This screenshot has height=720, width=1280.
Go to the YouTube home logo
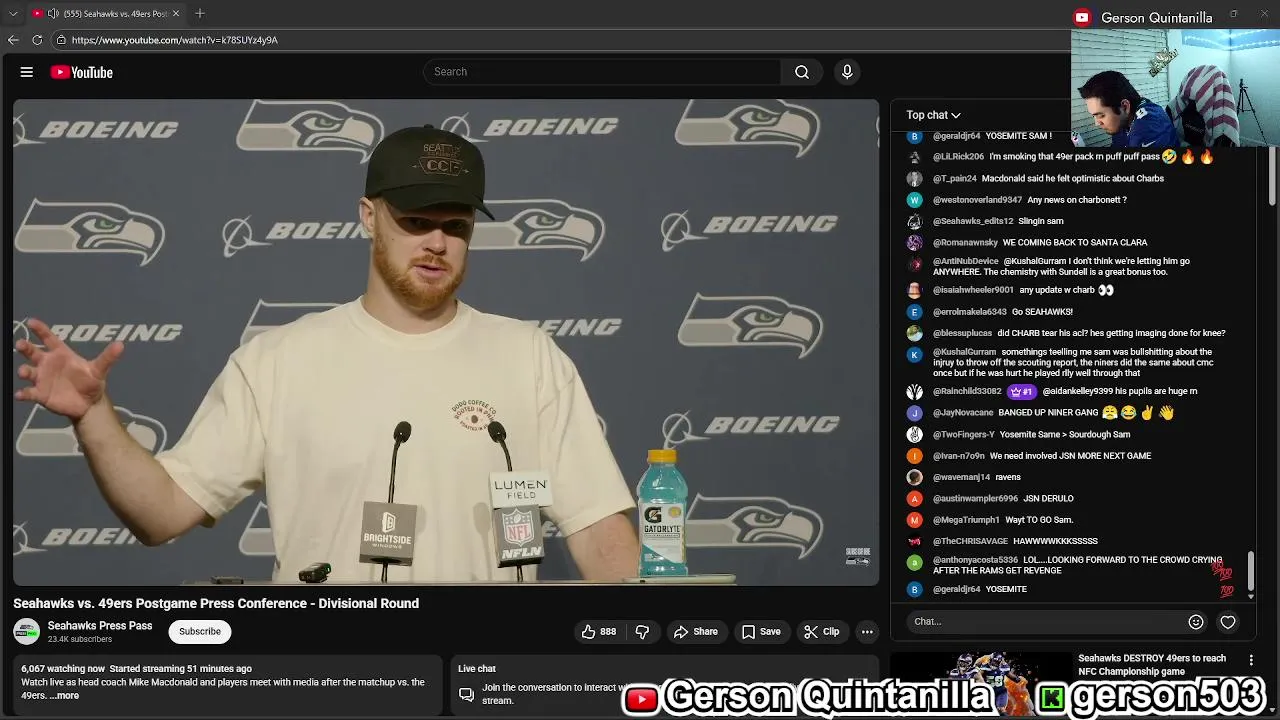(x=82, y=72)
